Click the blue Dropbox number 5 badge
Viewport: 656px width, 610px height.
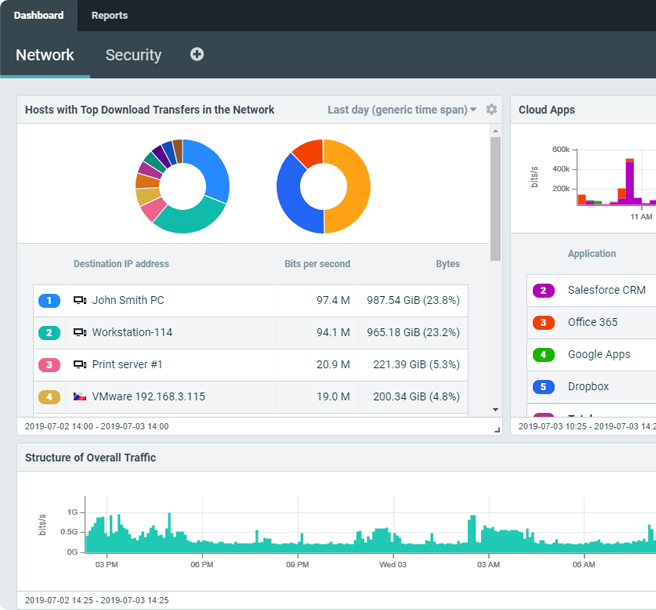click(x=543, y=386)
